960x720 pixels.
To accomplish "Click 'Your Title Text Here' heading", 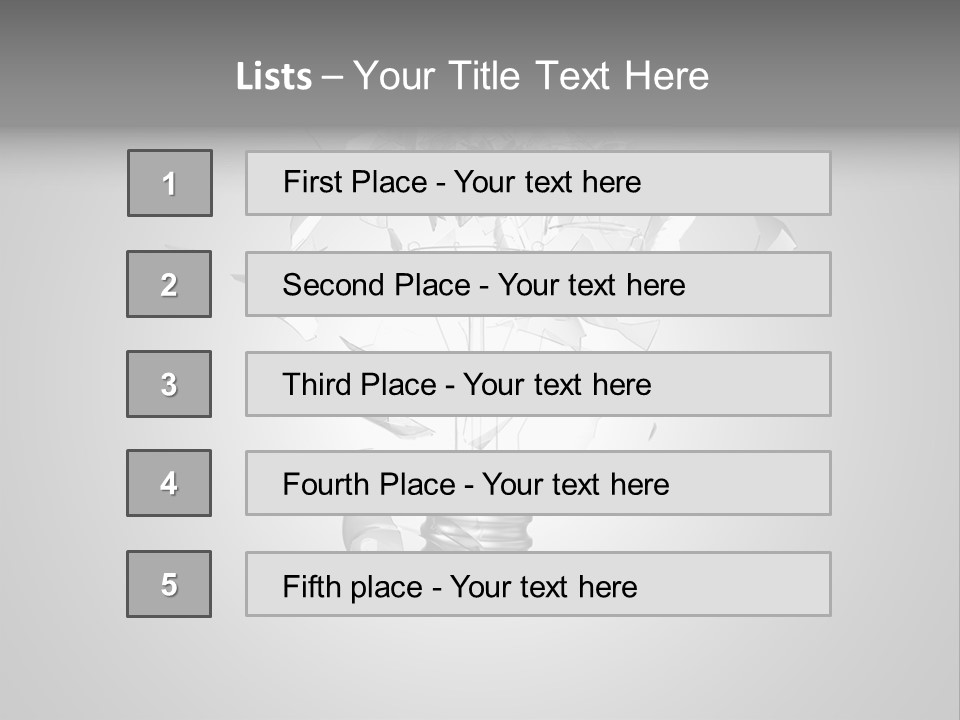I will [531, 76].
